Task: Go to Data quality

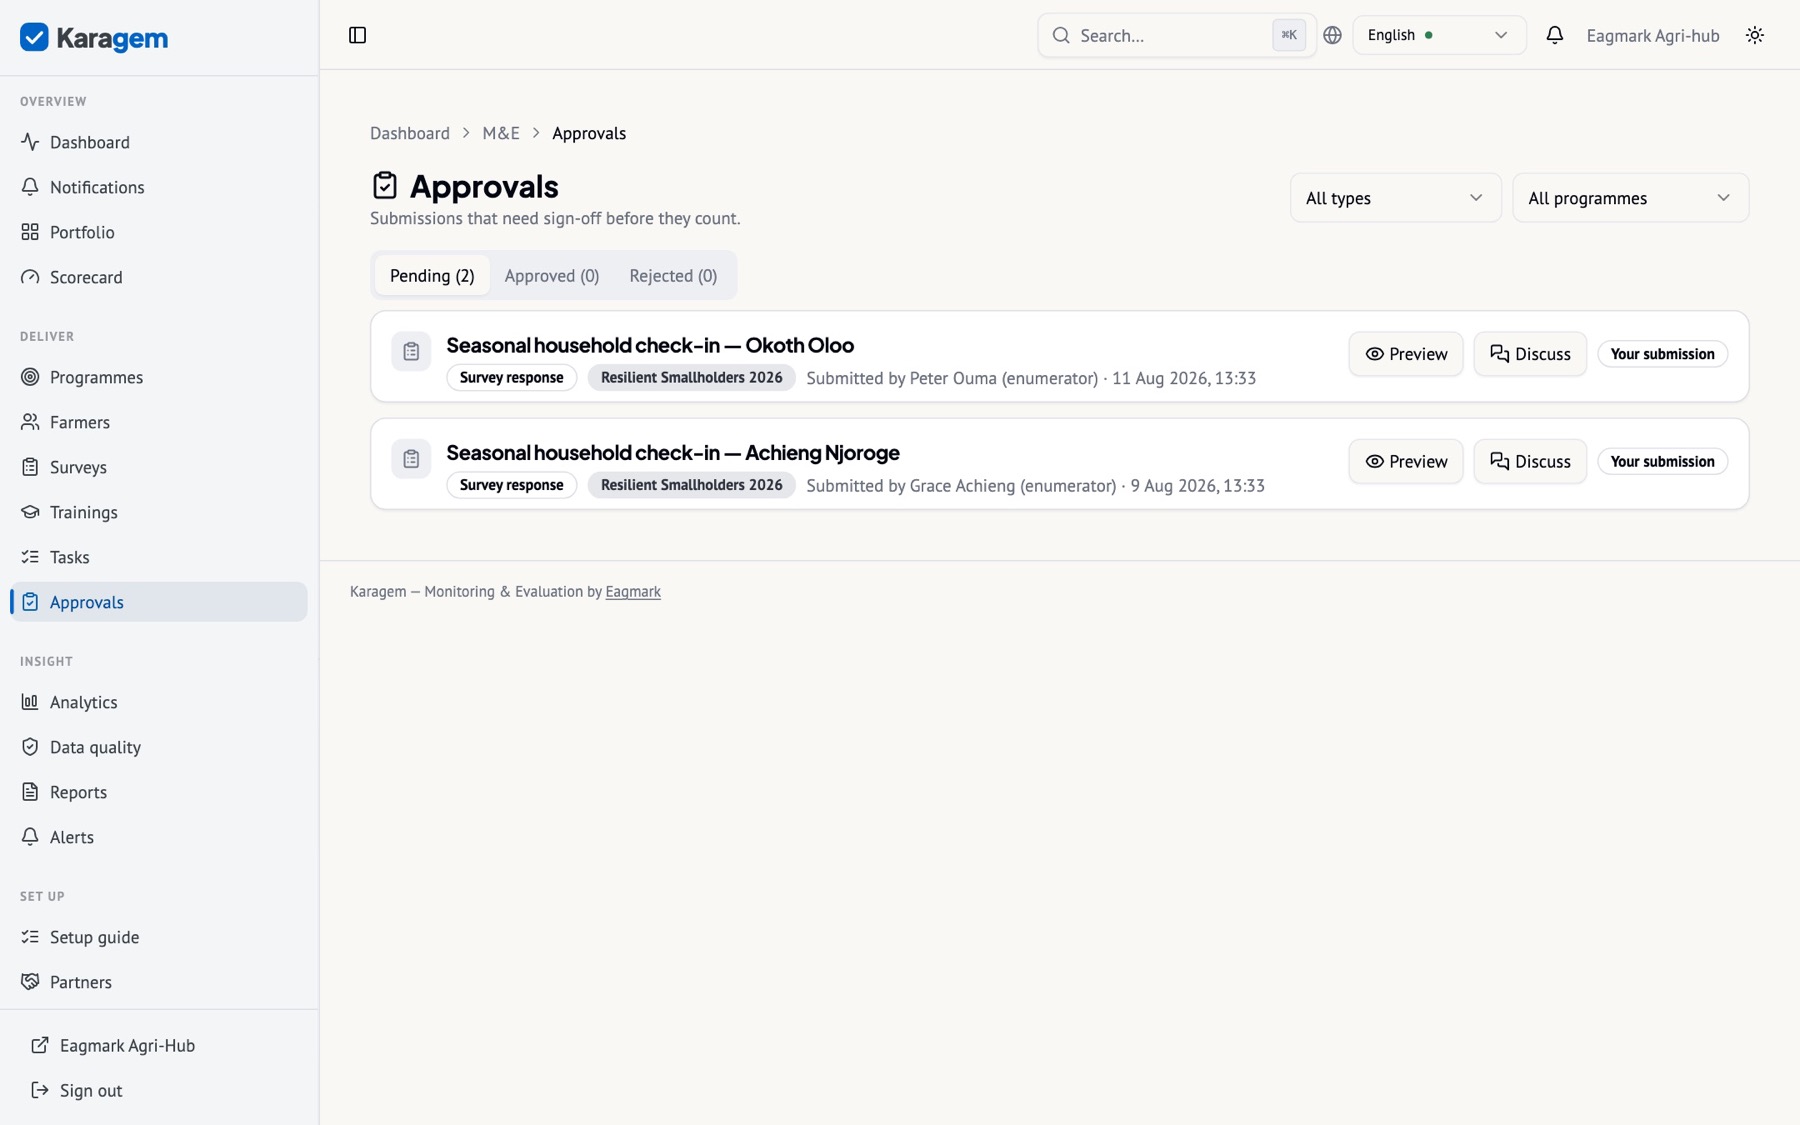Action: (159, 747)
